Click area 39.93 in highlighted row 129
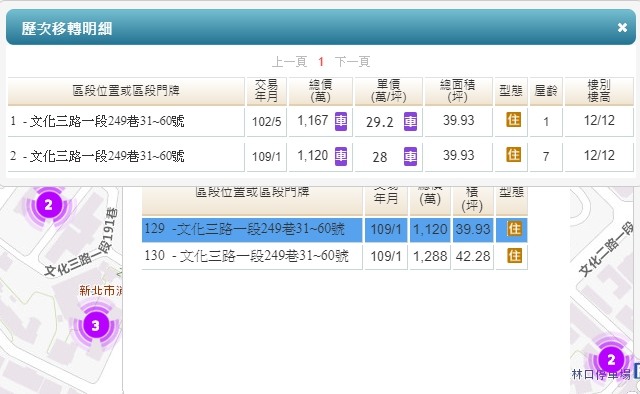Image resolution: width=640 pixels, height=394 pixels. tap(473, 229)
